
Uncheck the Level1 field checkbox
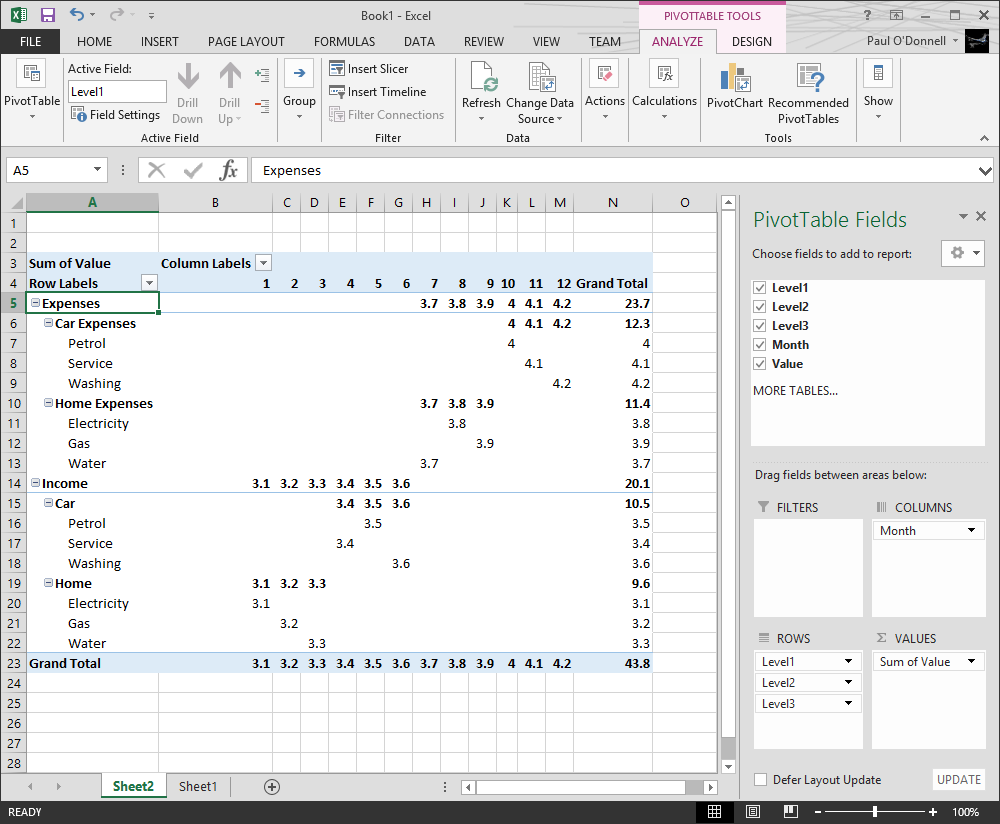click(760, 288)
